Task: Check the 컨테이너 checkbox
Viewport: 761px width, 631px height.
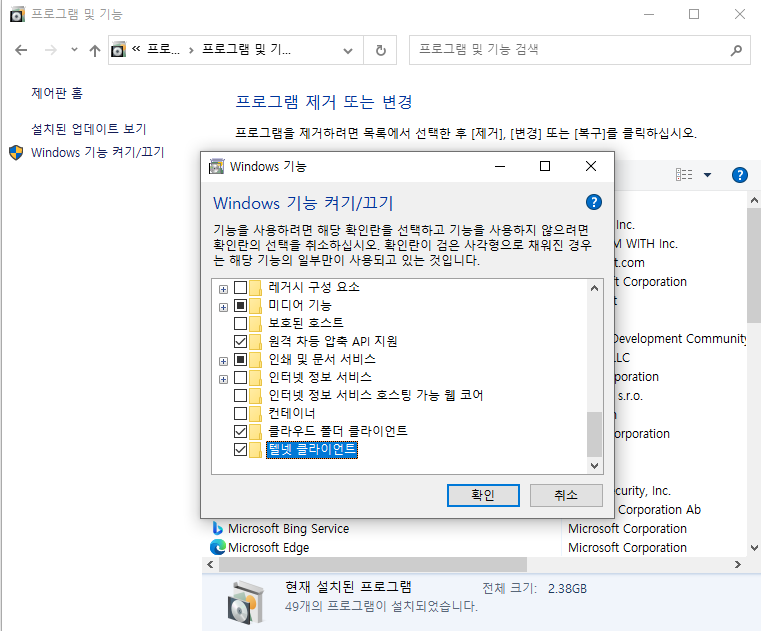Action: click(240, 413)
